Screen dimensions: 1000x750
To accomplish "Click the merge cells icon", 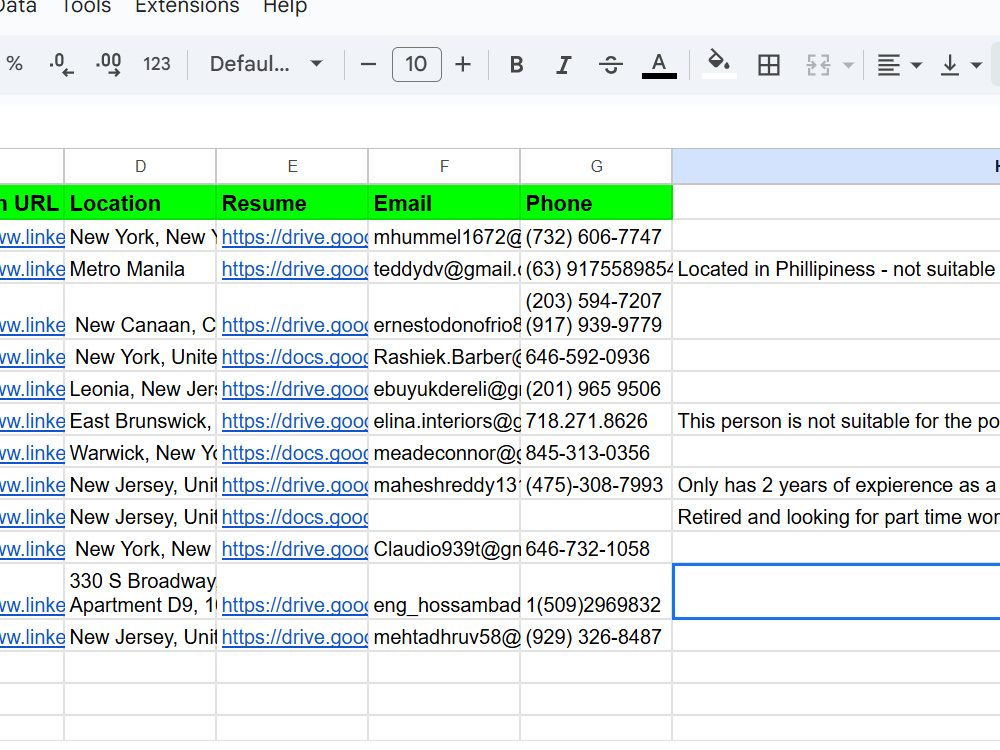I will coord(818,64).
